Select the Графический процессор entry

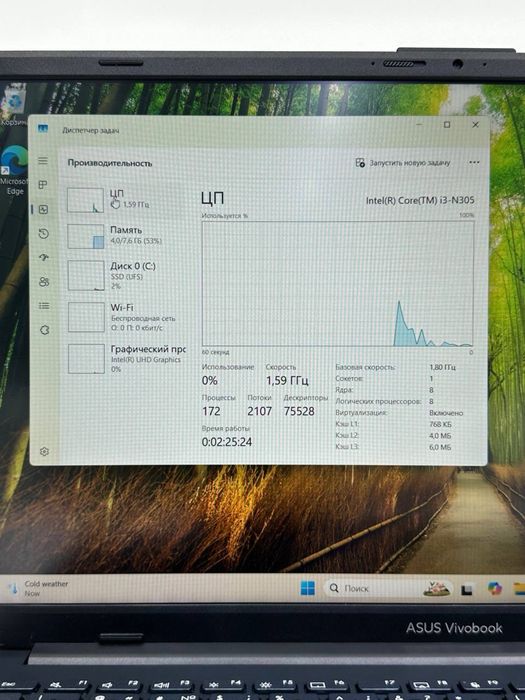pyautogui.click(x=127, y=358)
